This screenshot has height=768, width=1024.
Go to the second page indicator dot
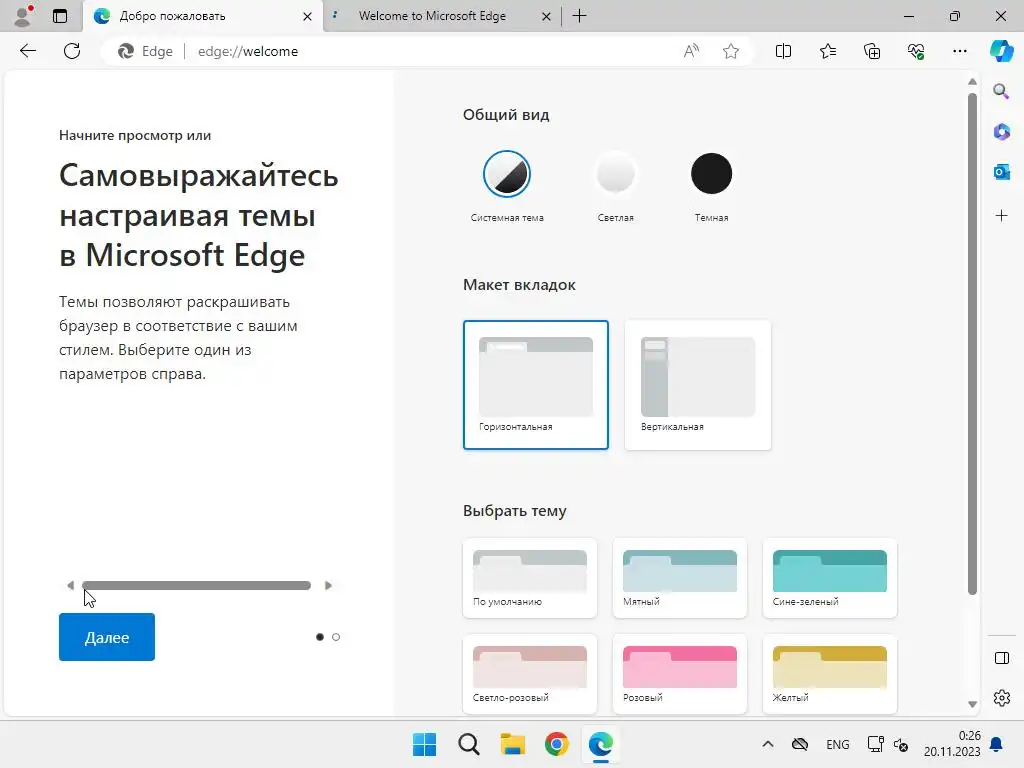(x=336, y=637)
